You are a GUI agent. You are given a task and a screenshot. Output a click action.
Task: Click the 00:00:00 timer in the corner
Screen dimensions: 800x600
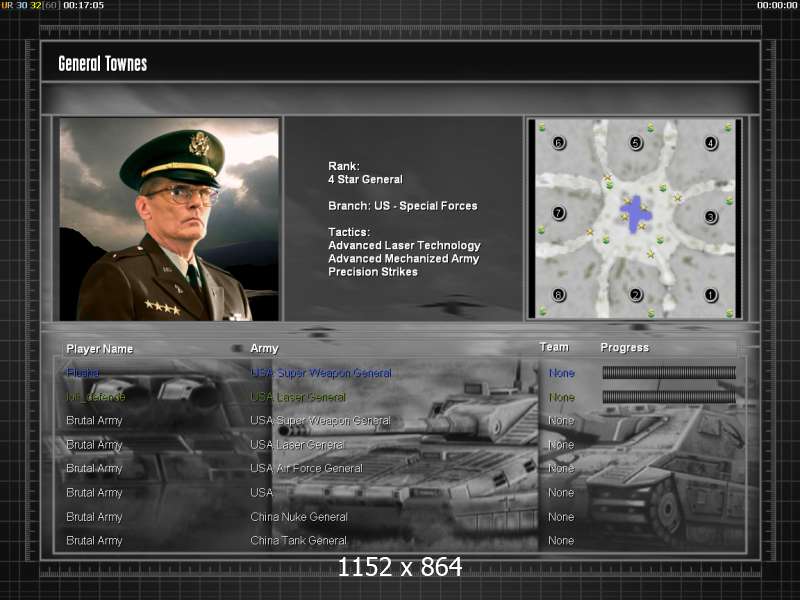pos(777,5)
